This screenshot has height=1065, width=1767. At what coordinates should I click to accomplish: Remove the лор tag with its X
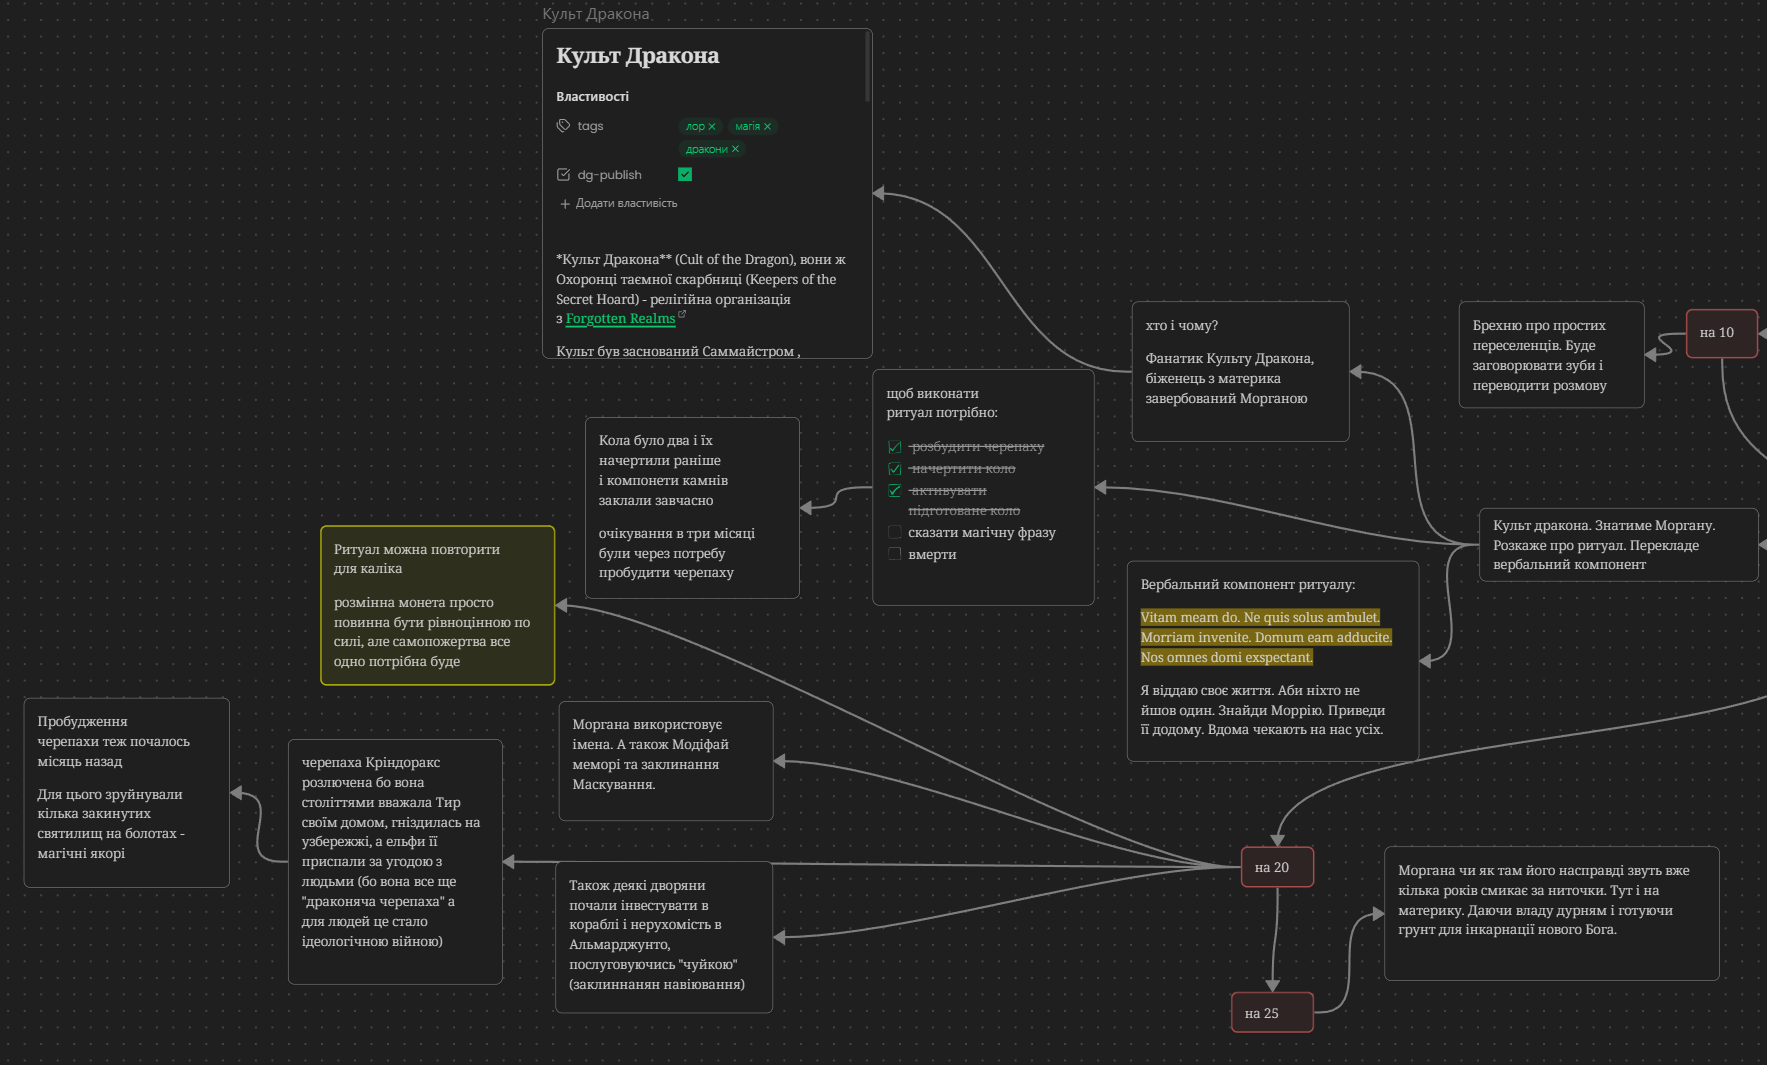click(712, 127)
